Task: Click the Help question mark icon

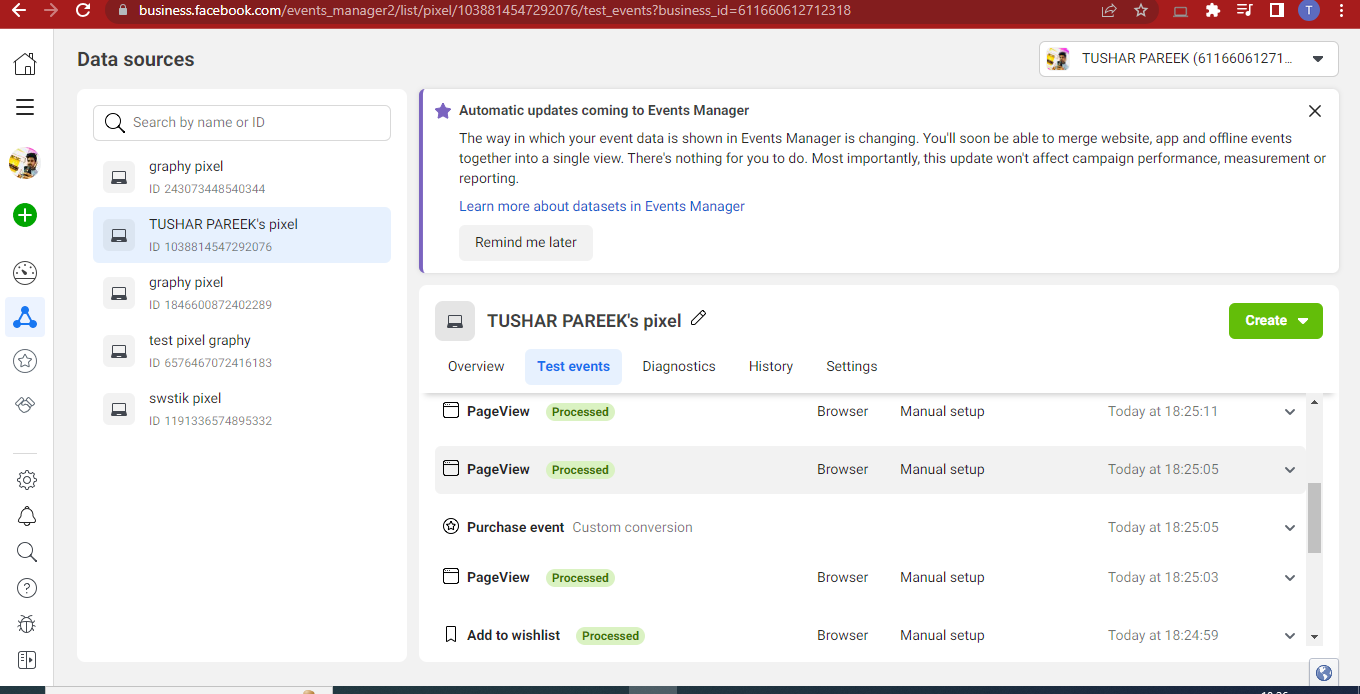Action: click(x=27, y=588)
